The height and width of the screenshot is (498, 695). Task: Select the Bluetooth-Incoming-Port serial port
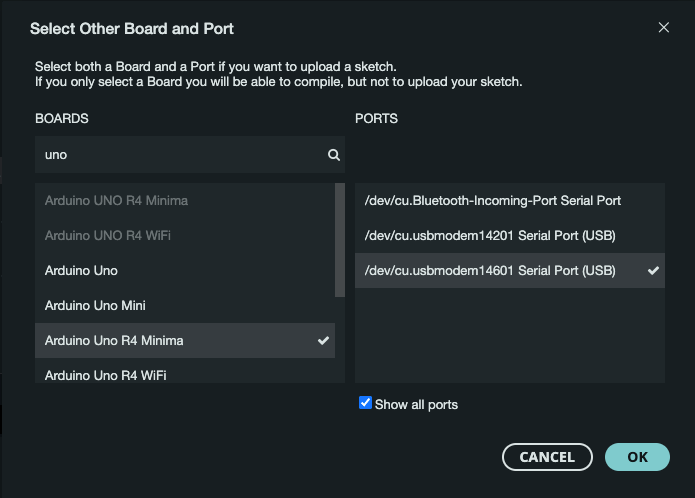click(x=493, y=201)
